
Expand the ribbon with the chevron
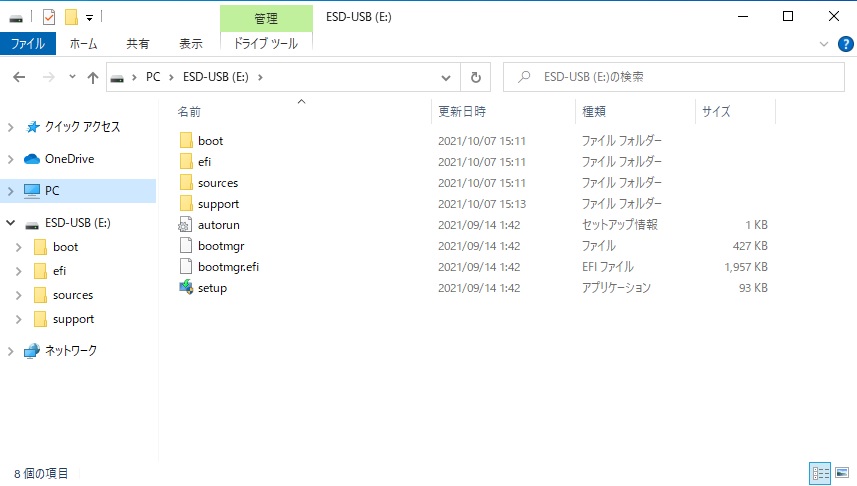pyautogui.click(x=824, y=44)
